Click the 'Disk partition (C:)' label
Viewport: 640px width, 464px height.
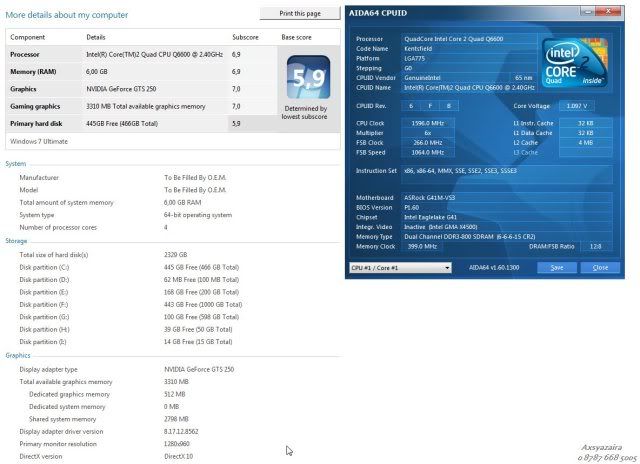(44, 267)
